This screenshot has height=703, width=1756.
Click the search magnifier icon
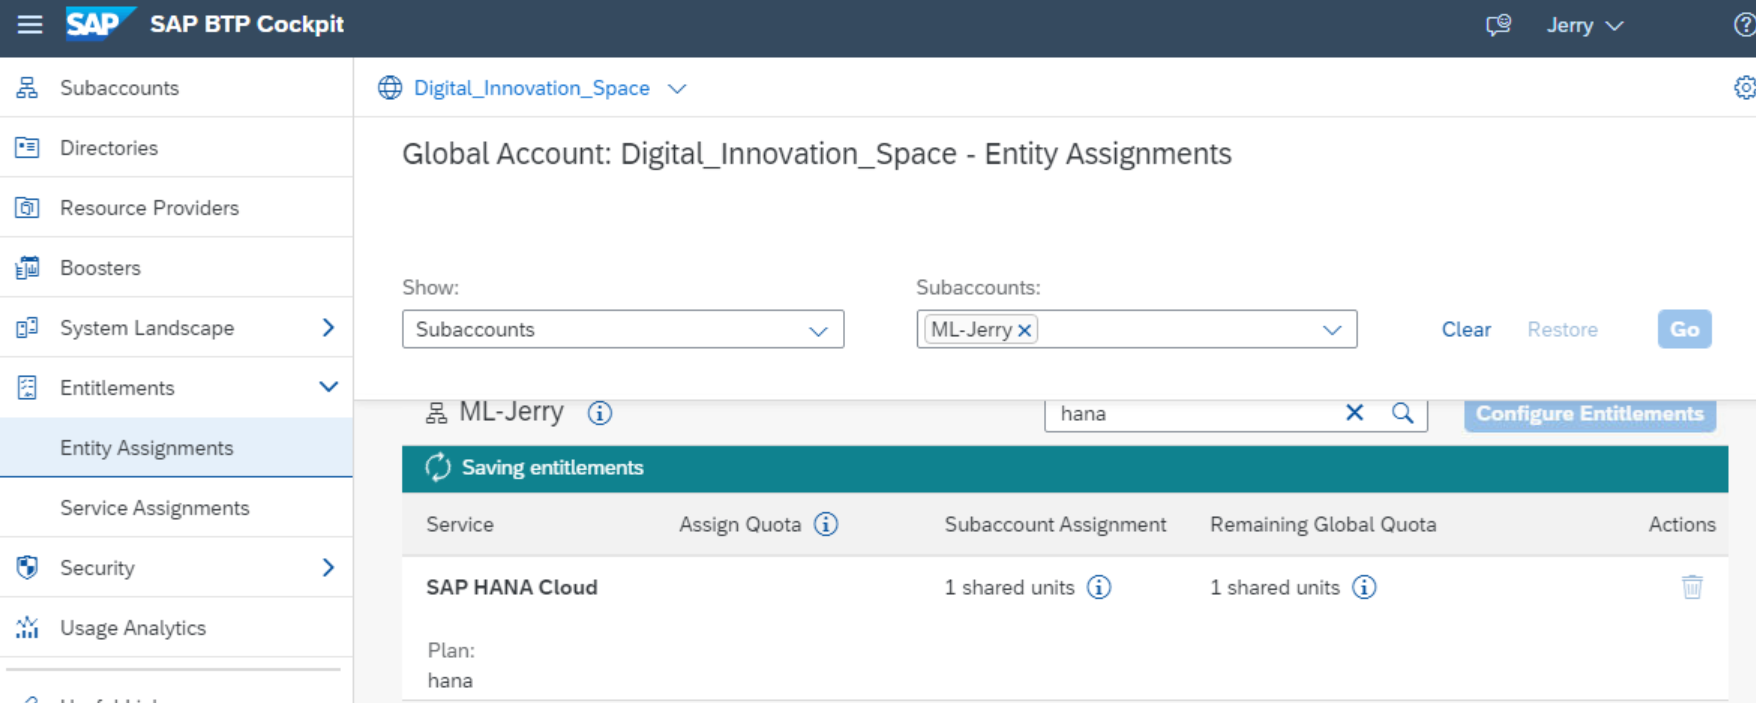(1402, 413)
